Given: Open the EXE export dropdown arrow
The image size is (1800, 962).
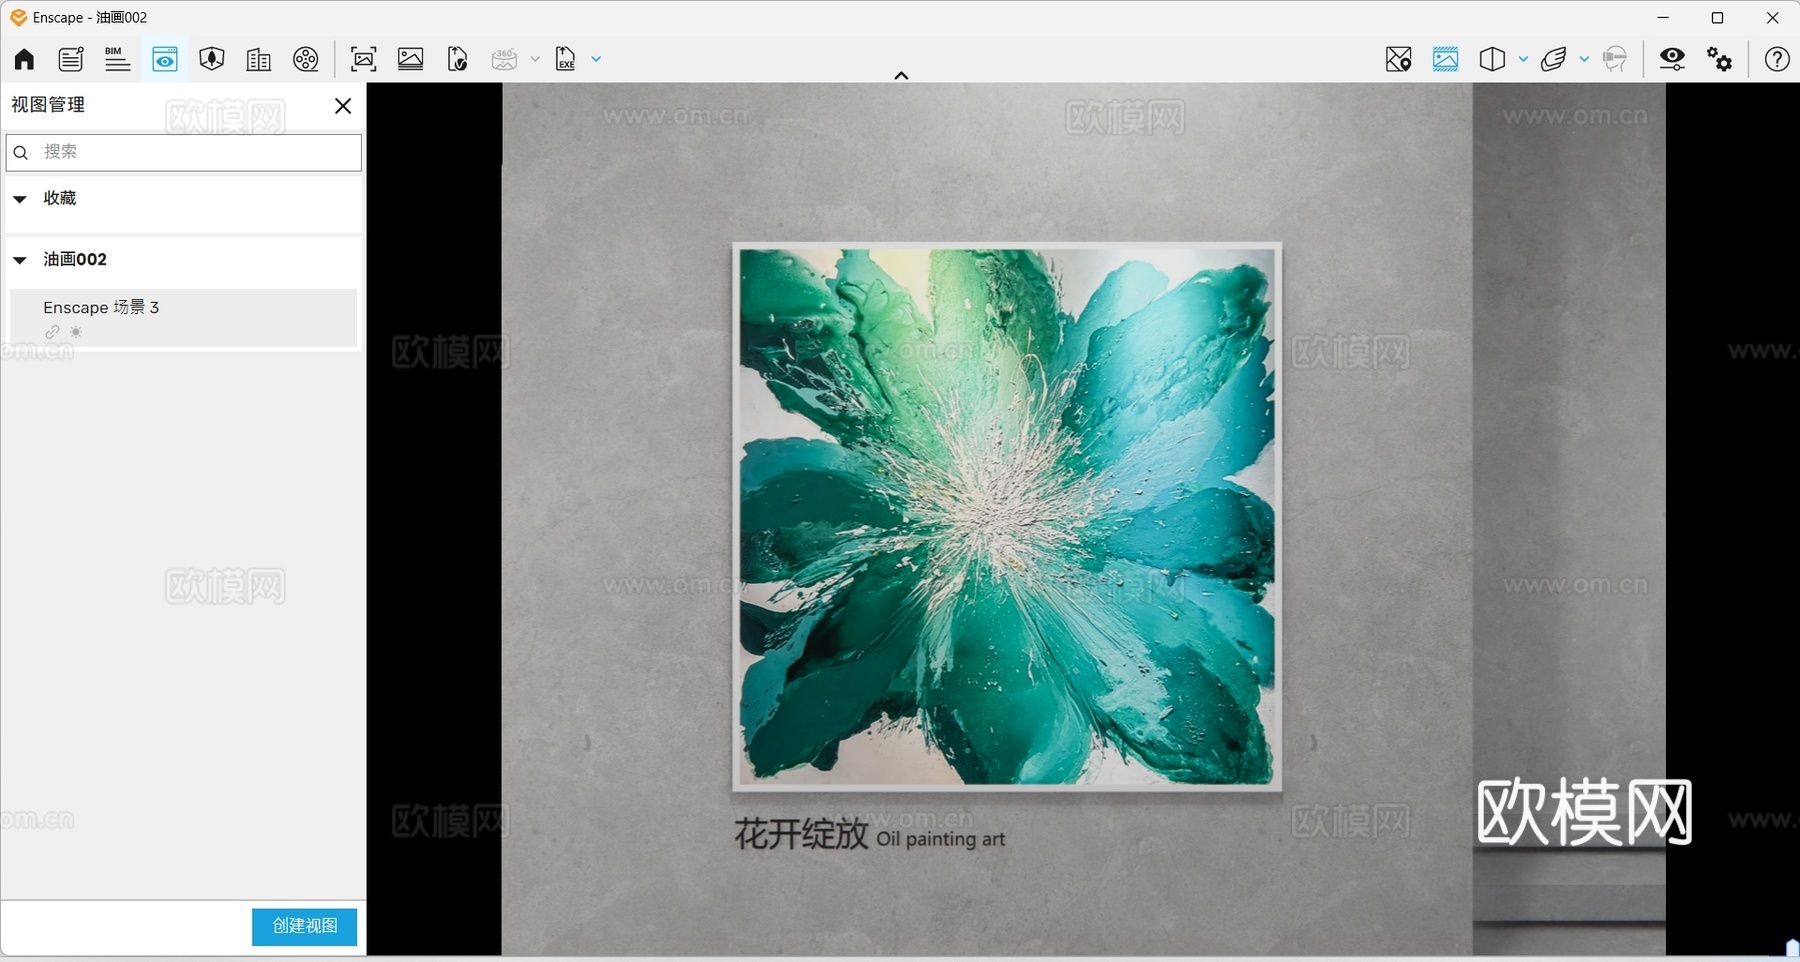Looking at the screenshot, I should click(x=596, y=59).
